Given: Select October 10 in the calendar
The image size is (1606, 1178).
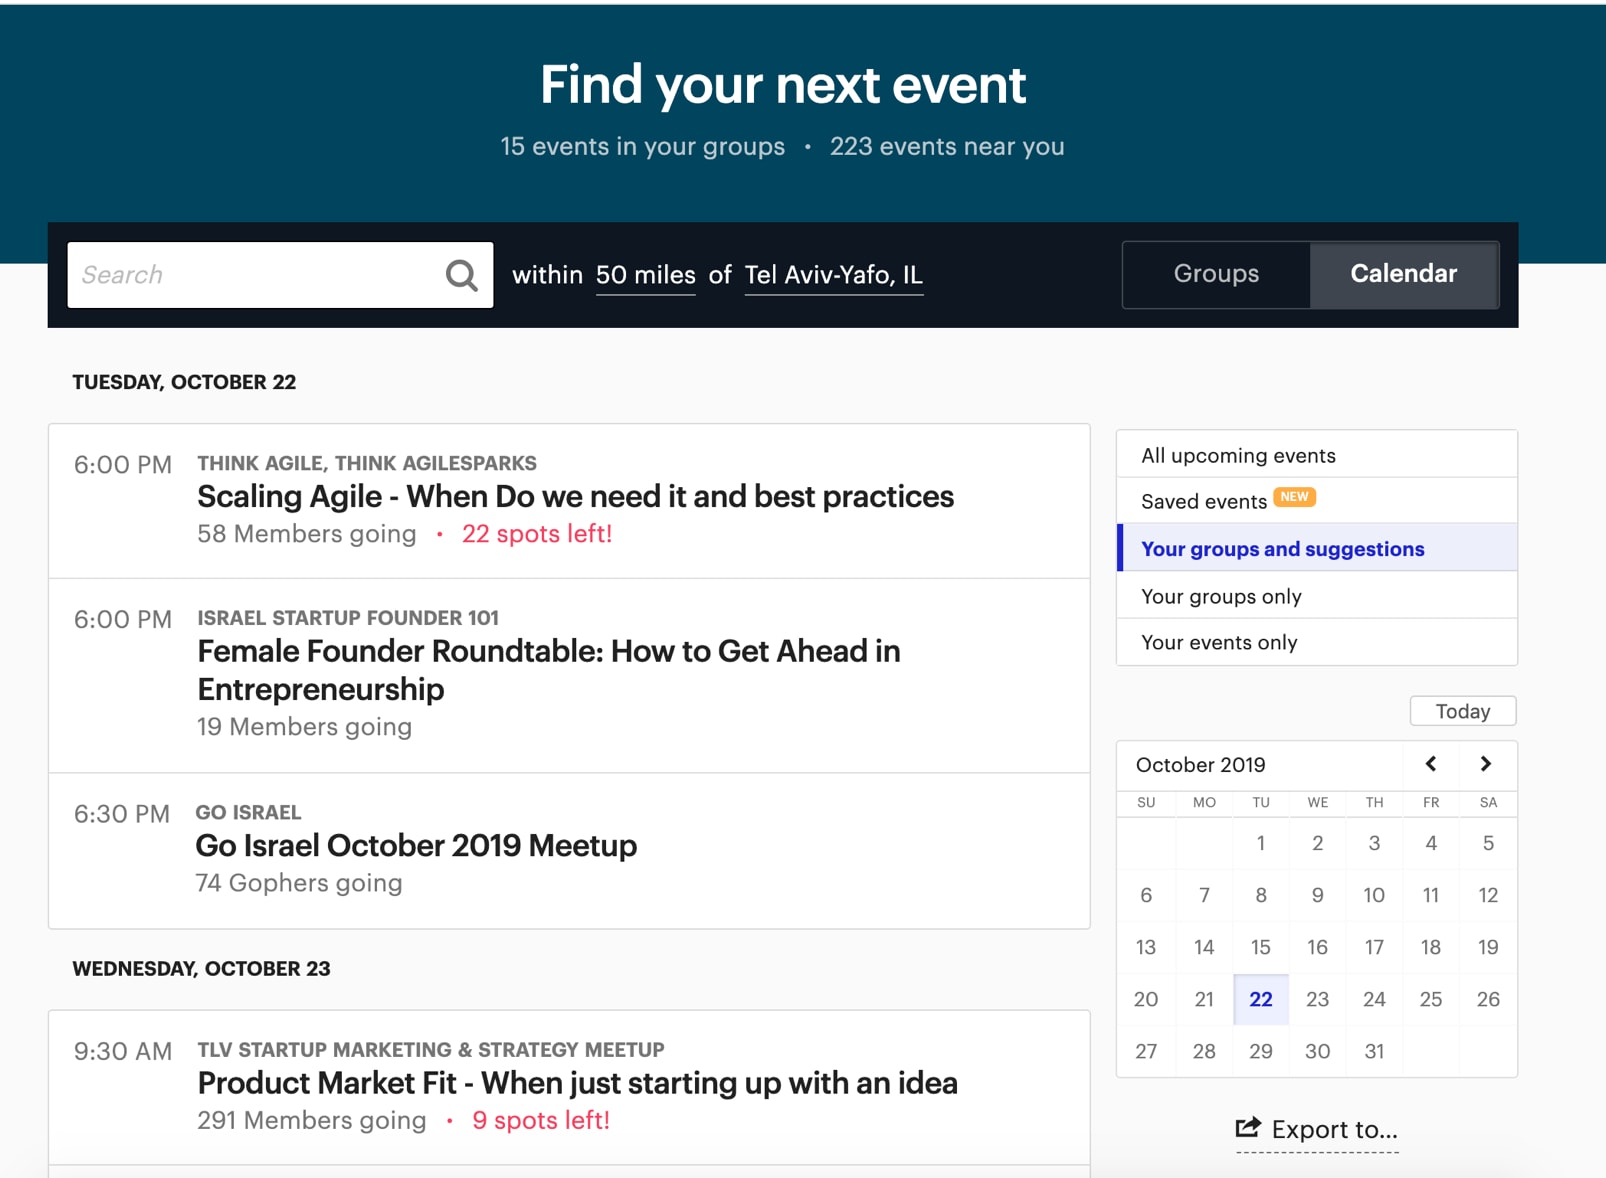Looking at the screenshot, I should [x=1374, y=895].
